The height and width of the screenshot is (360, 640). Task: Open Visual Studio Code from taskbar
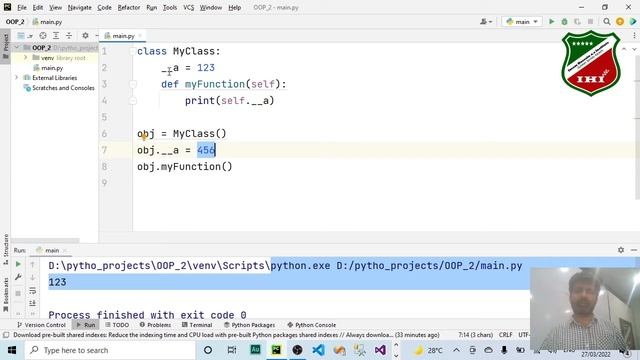(318, 350)
